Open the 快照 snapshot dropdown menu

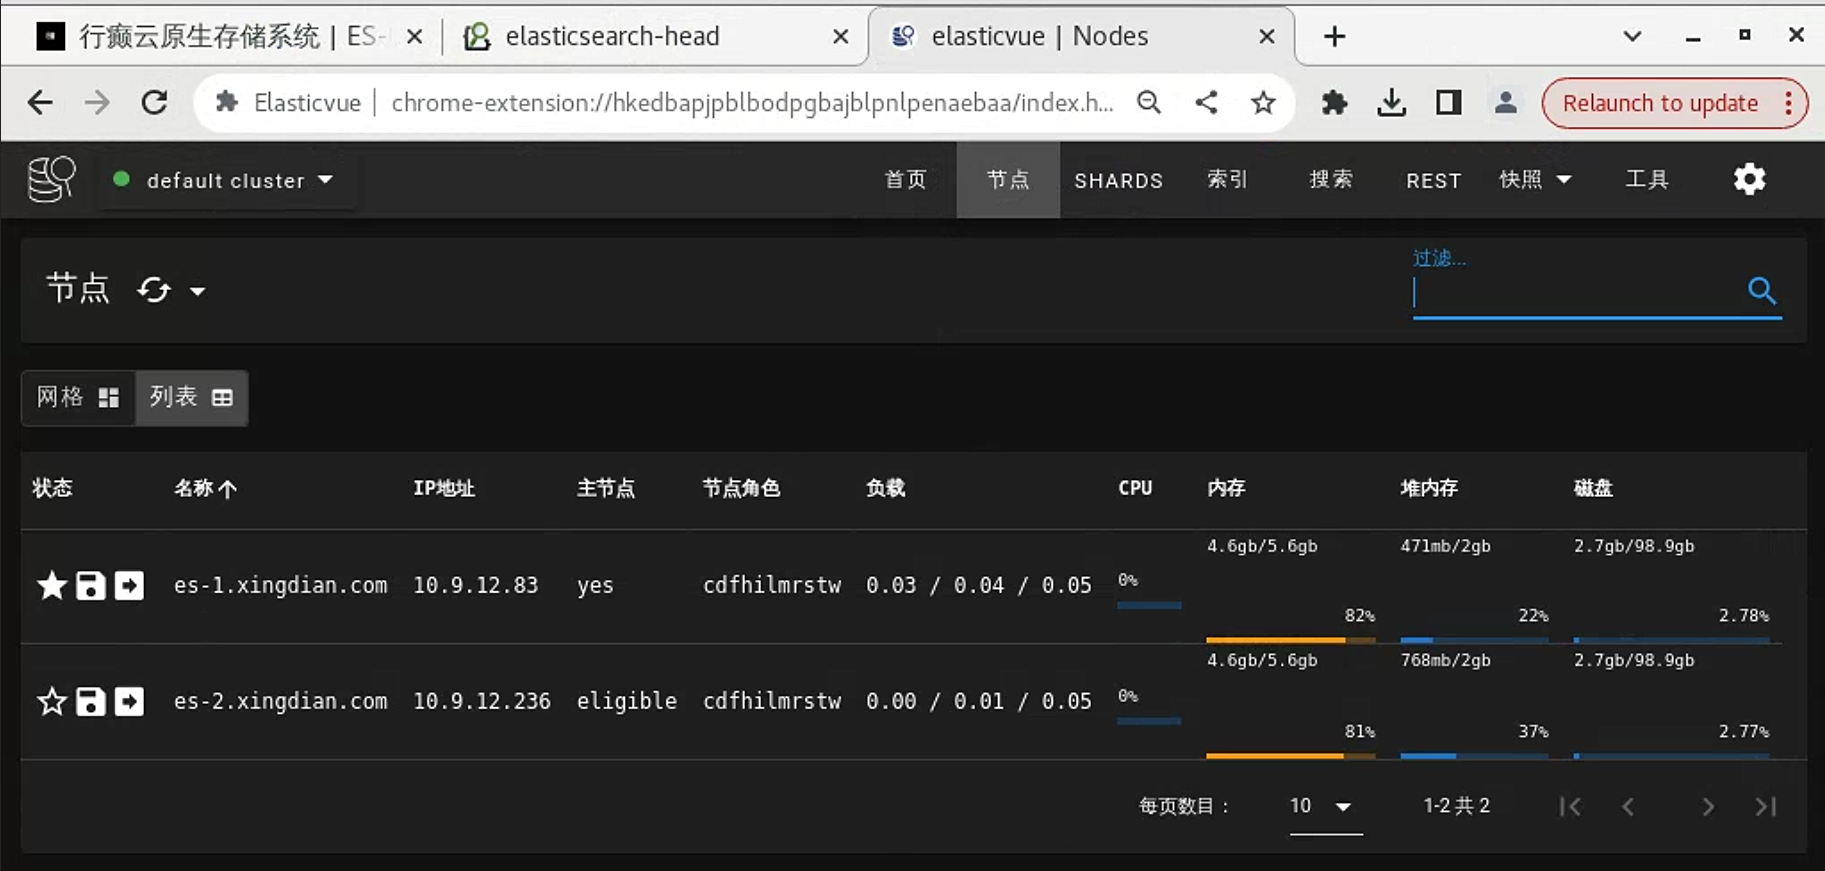[1535, 180]
